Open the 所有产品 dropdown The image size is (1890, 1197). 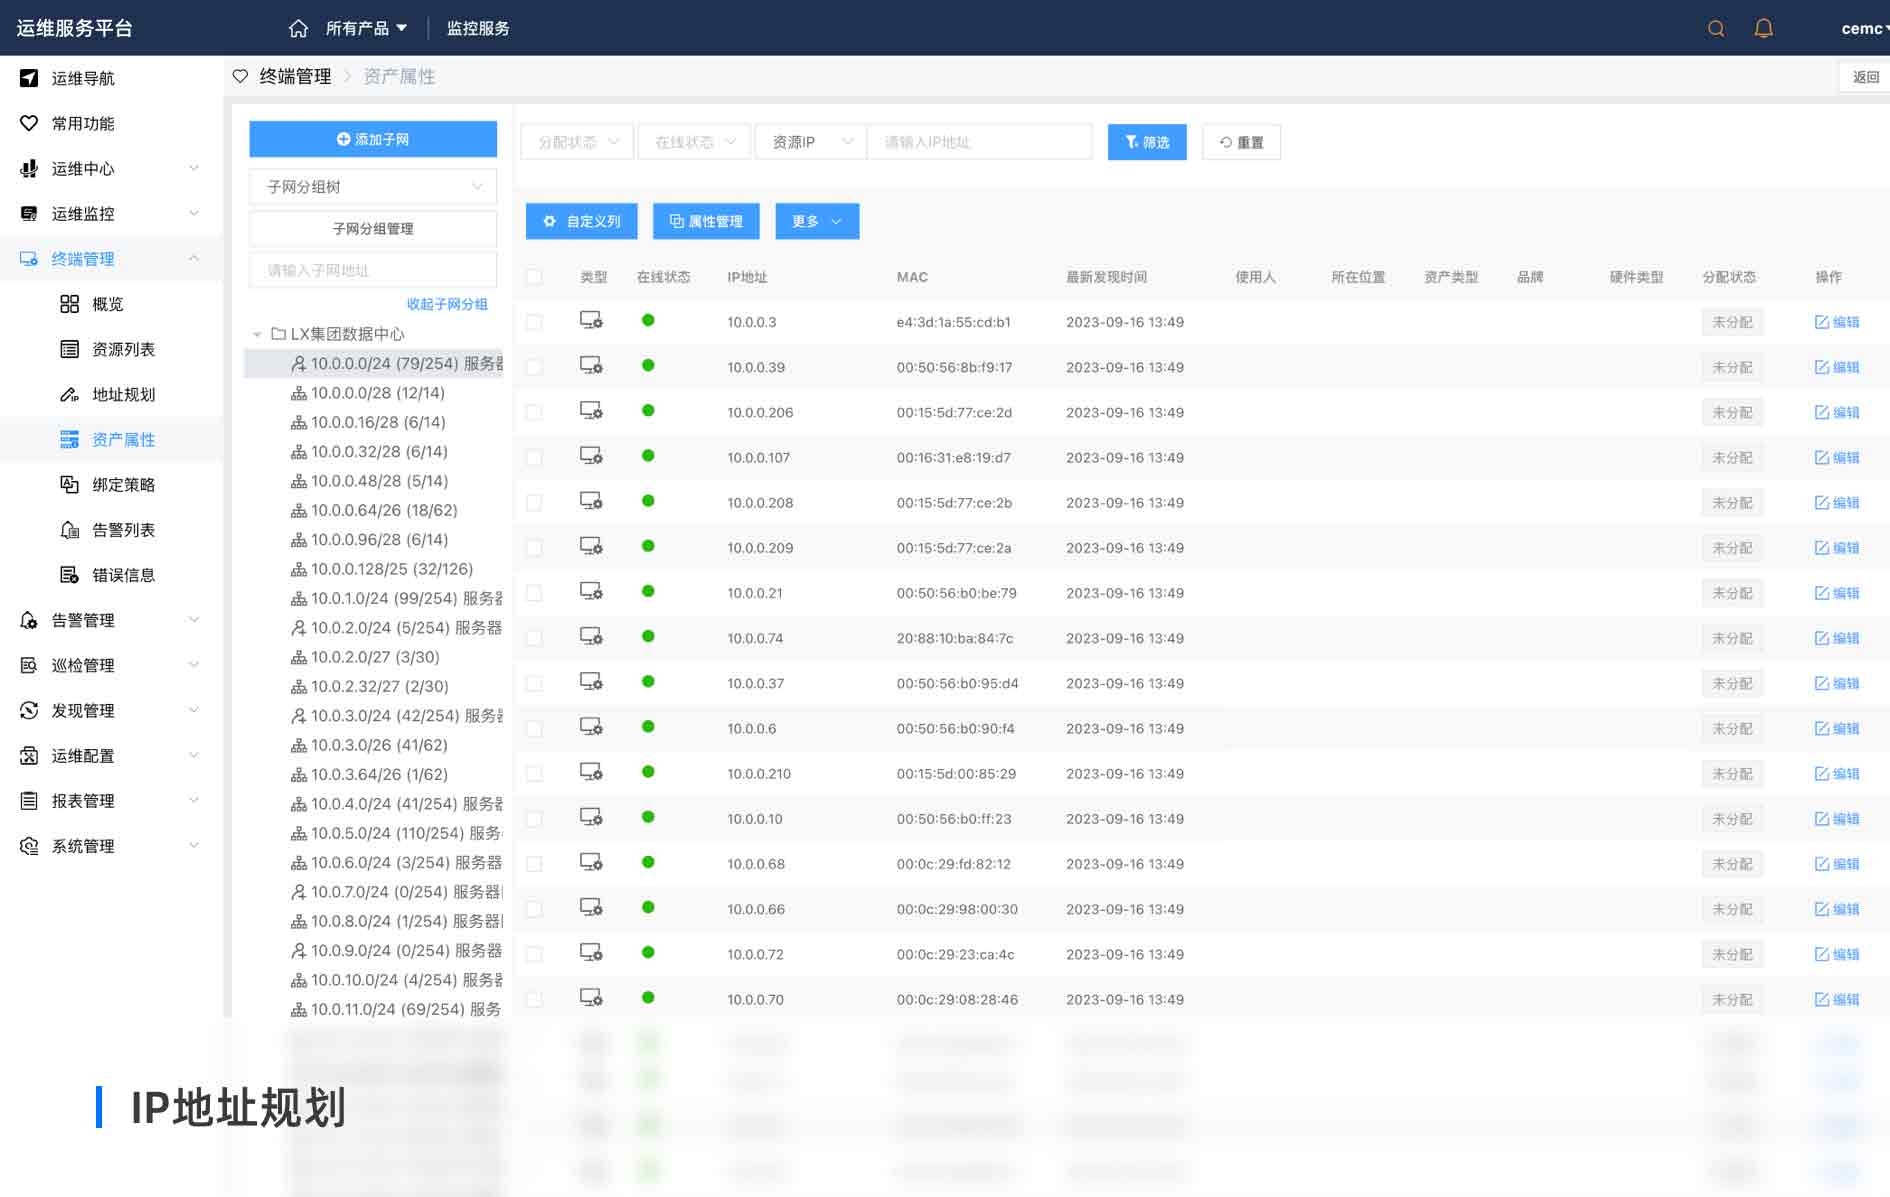coord(366,28)
